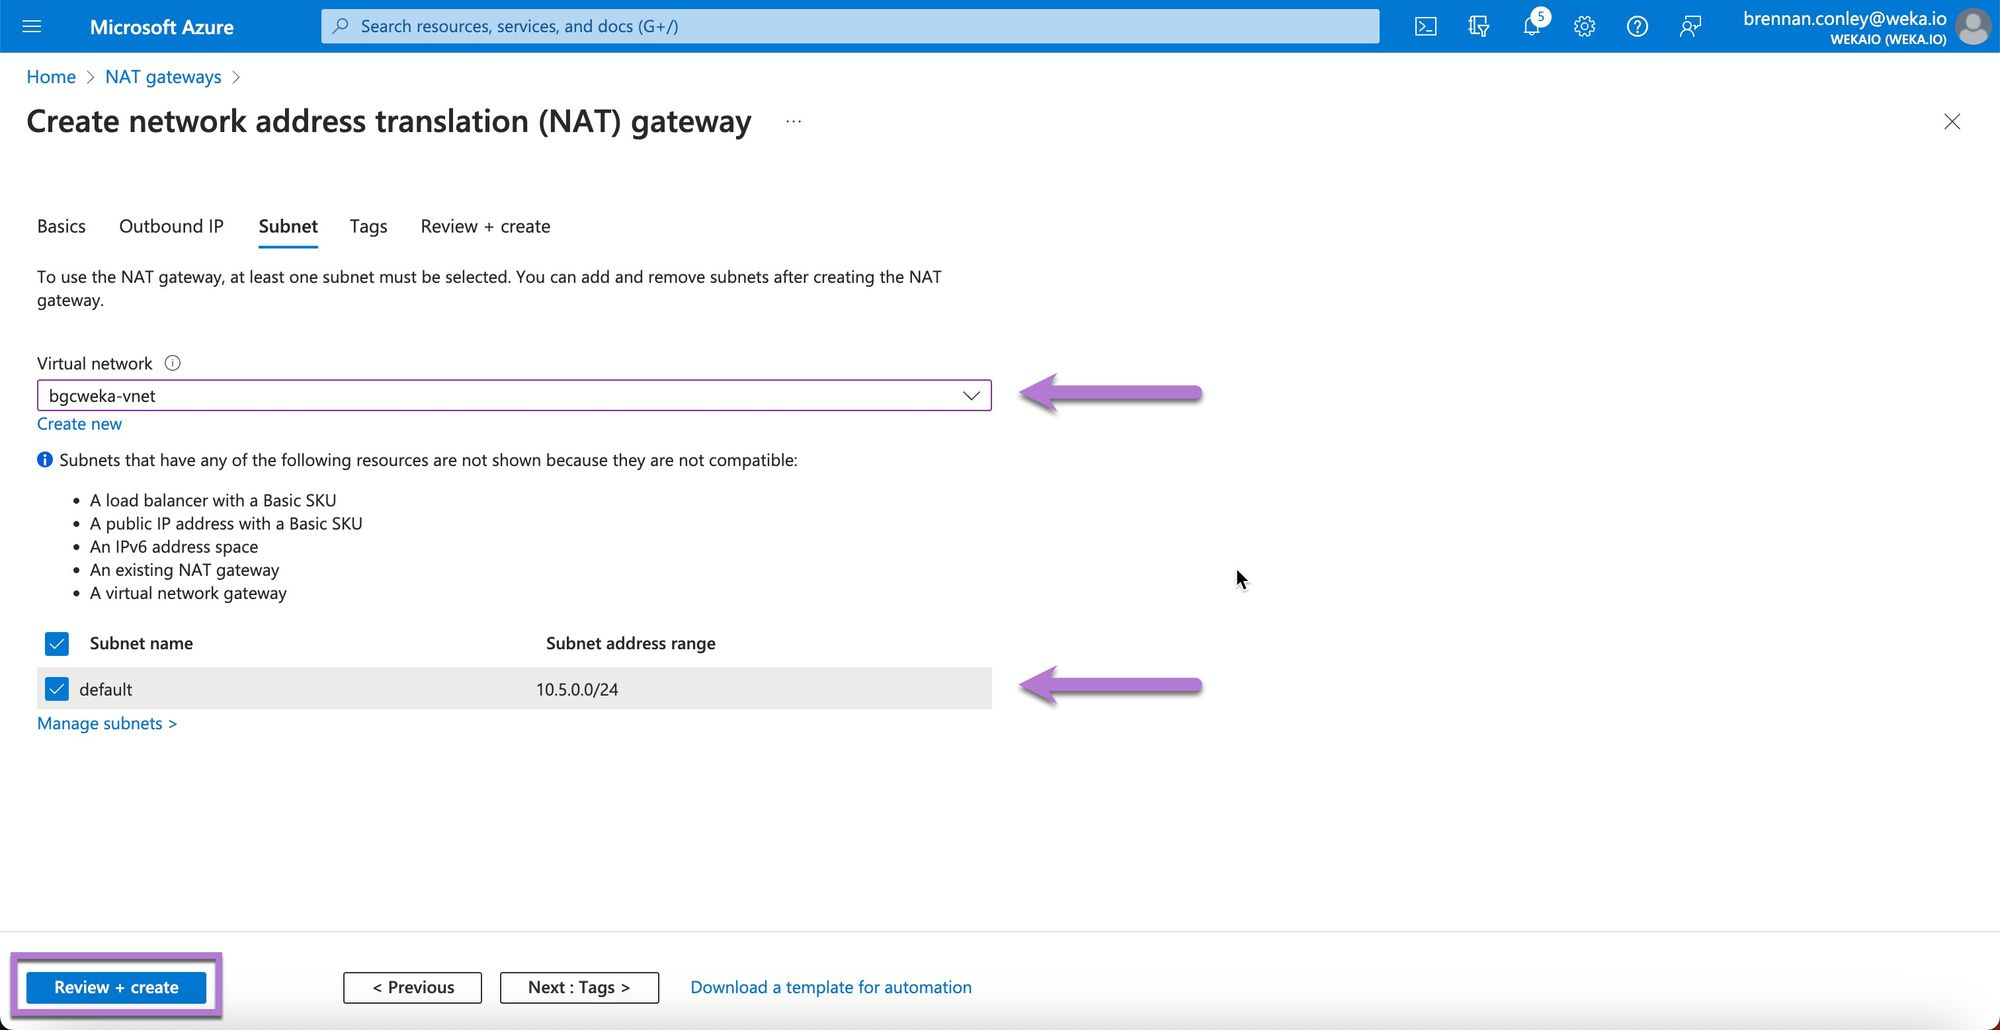
Task: Toggle the select-all Subnet name checkbox
Action: (x=57, y=643)
